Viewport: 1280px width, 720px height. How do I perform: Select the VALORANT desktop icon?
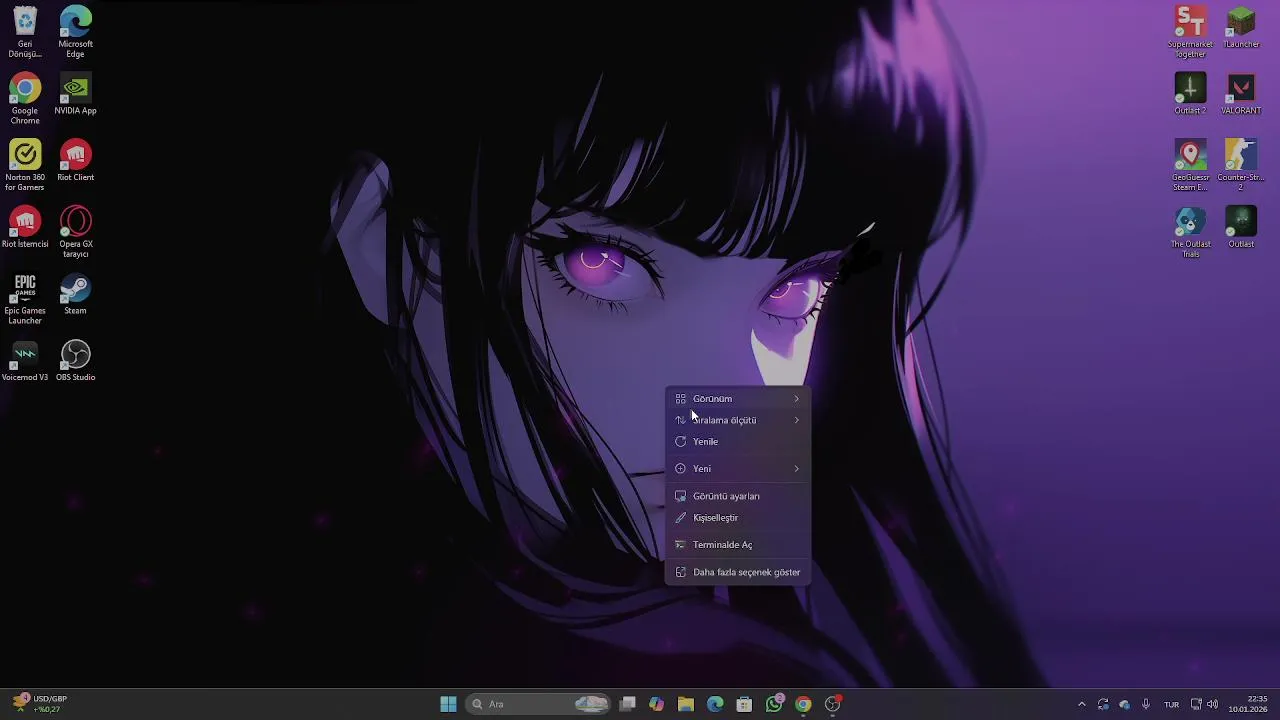click(1241, 94)
